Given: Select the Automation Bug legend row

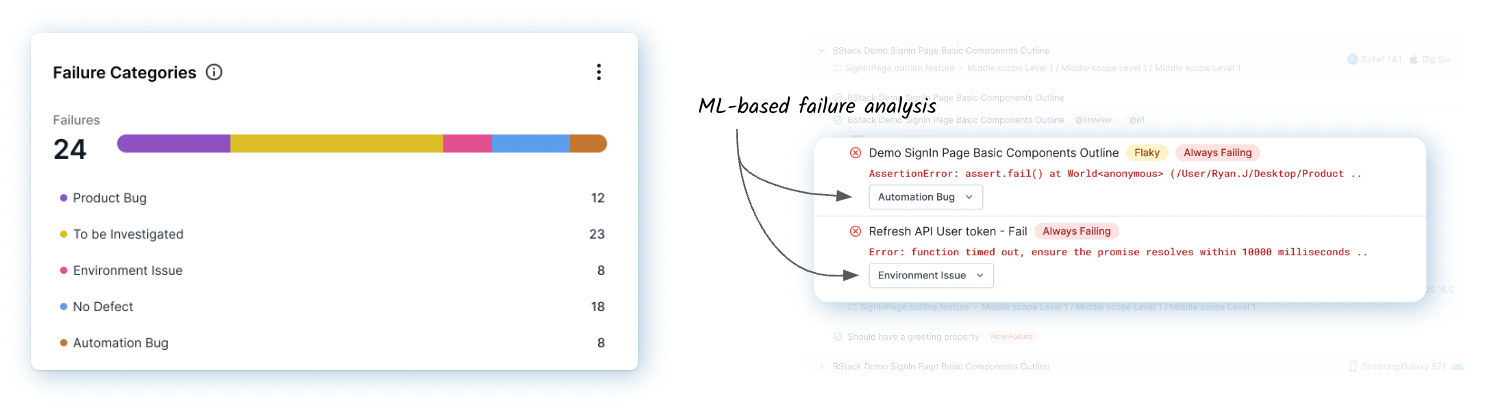Looking at the screenshot, I should click(121, 343).
